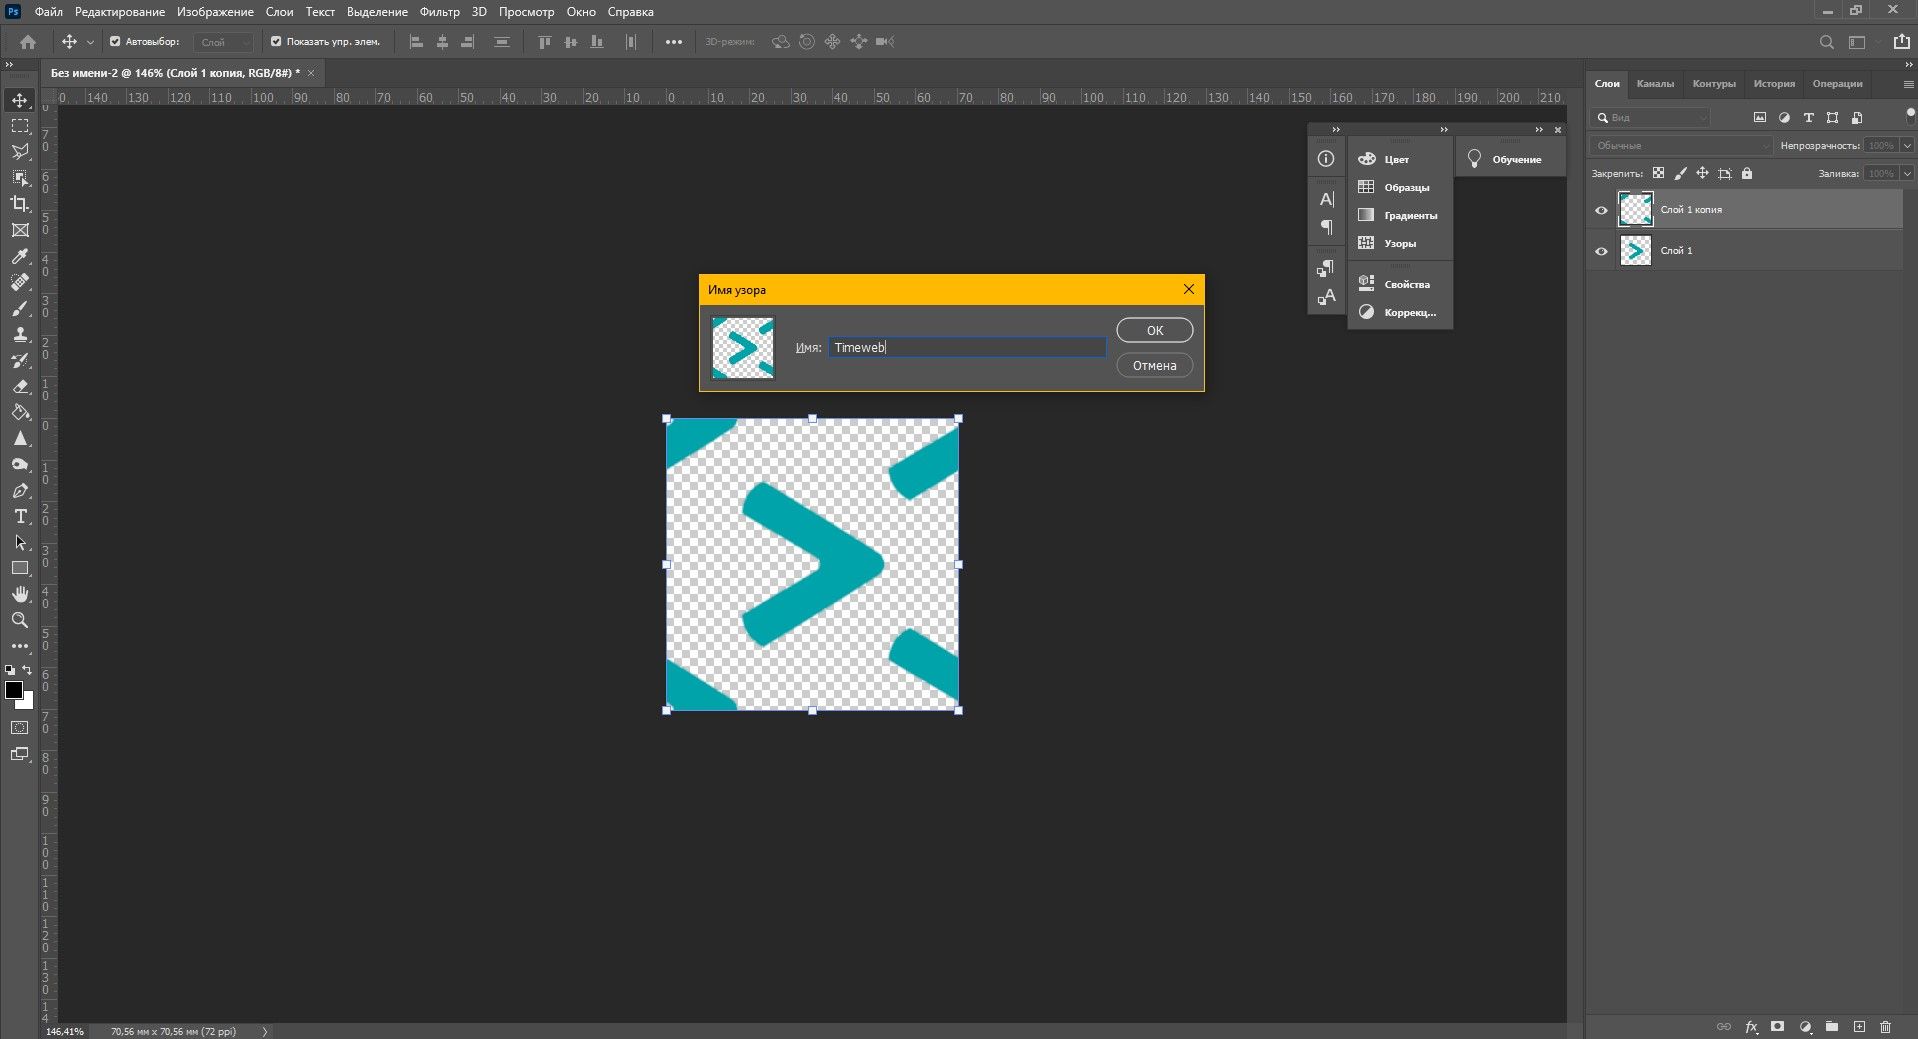
Task: Select the Eraser tool
Action: coord(20,386)
